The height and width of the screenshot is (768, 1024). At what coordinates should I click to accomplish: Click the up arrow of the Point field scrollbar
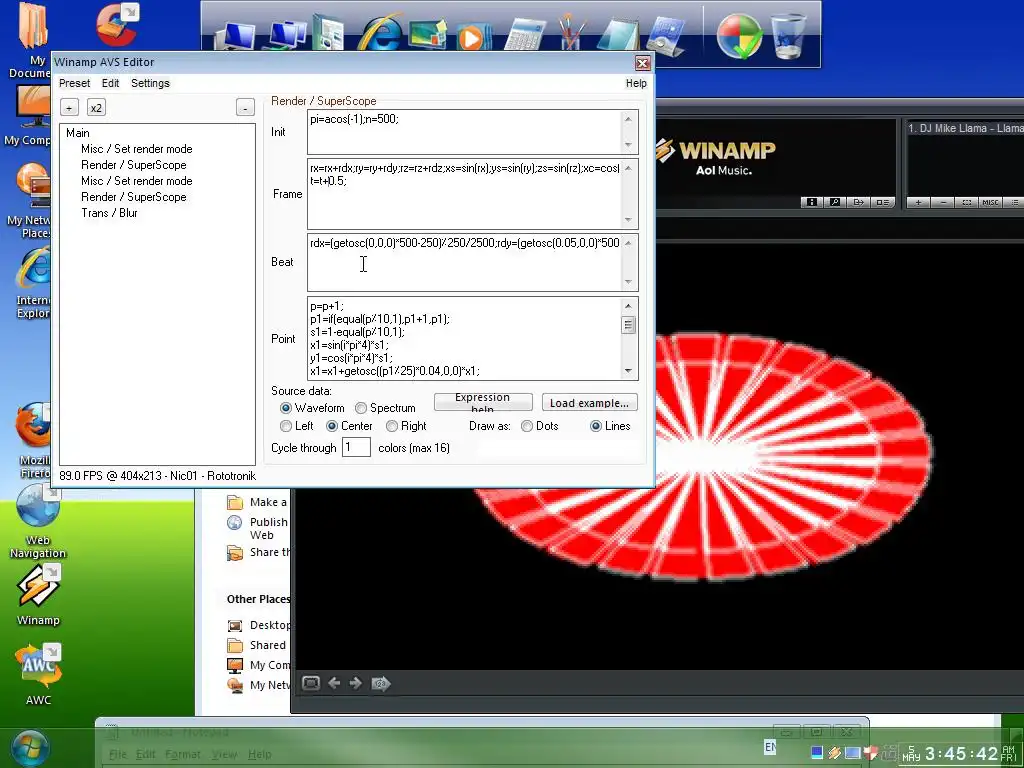(628, 306)
